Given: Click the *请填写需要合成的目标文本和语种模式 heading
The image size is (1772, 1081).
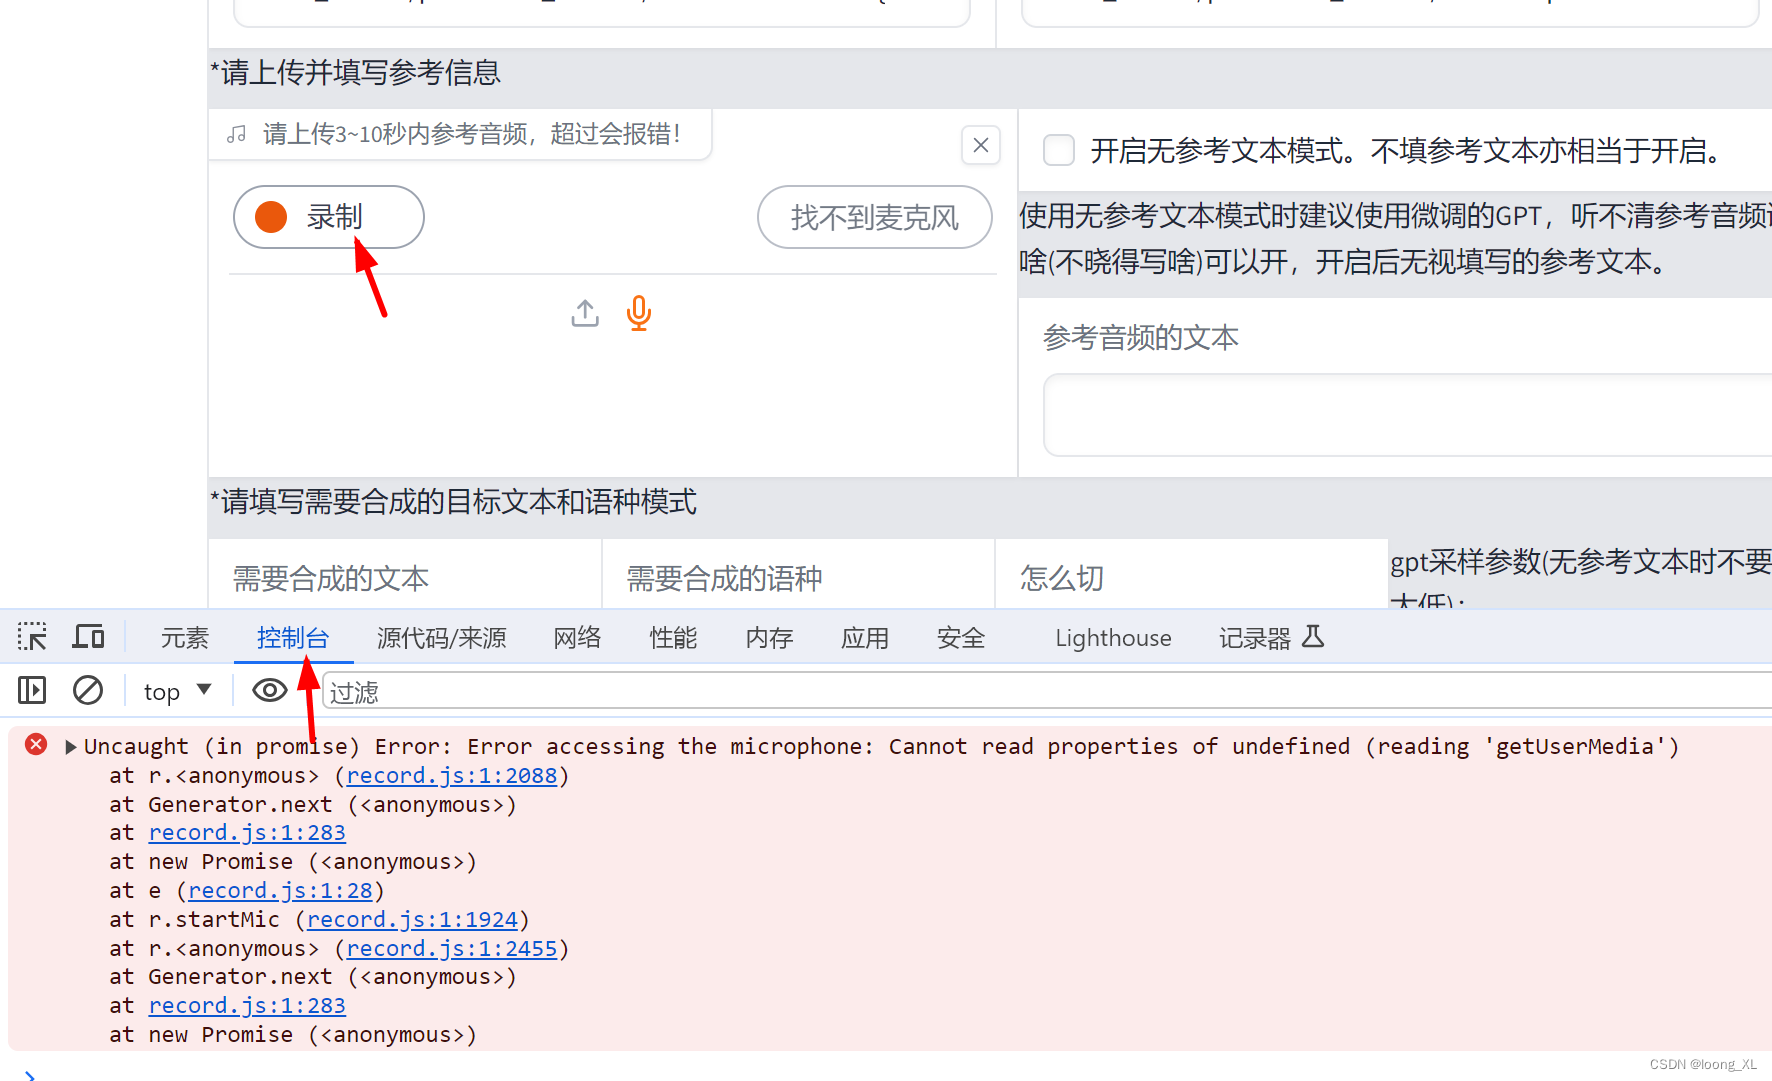Looking at the screenshot, I should (454, 502).
